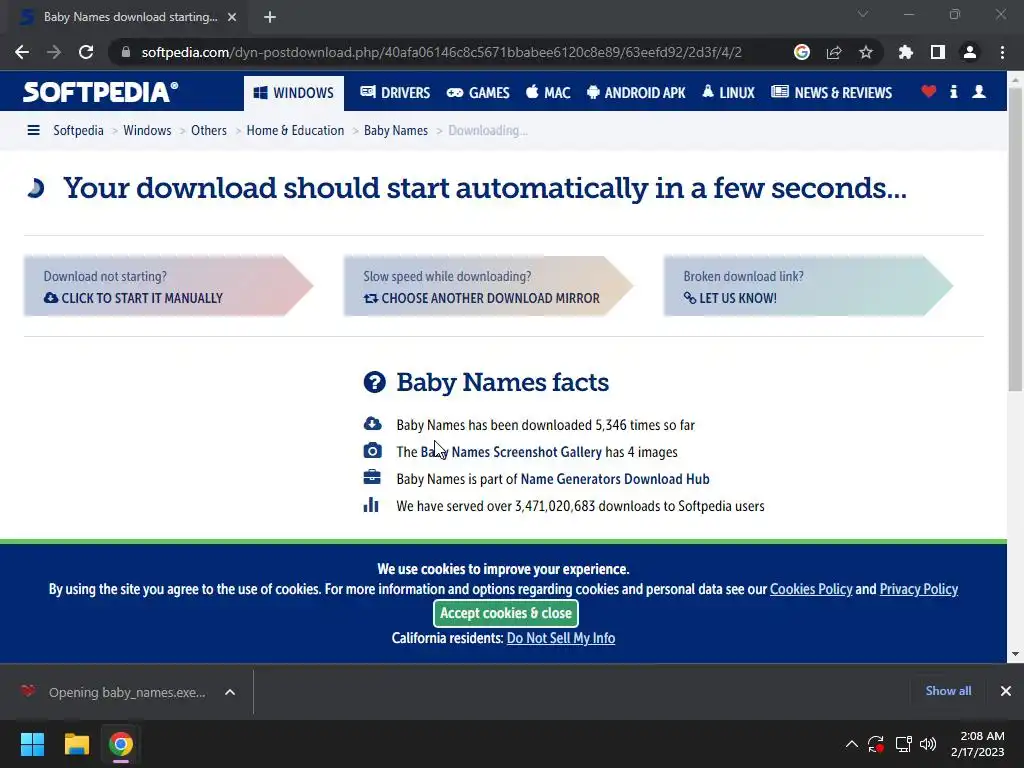Image resolution: width=1024 pixels, height=768 pixels.
Task: Click the scrollbar down arrow
Action: [x=1015, y=654]
